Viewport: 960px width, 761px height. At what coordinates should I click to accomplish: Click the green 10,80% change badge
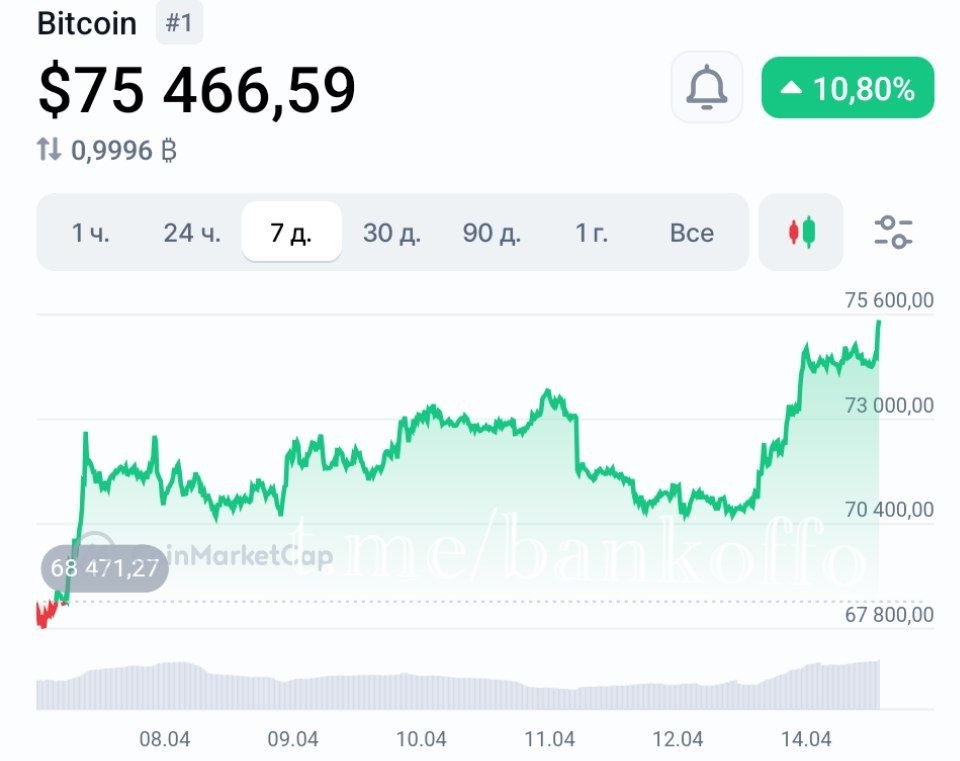pos(847,89)
